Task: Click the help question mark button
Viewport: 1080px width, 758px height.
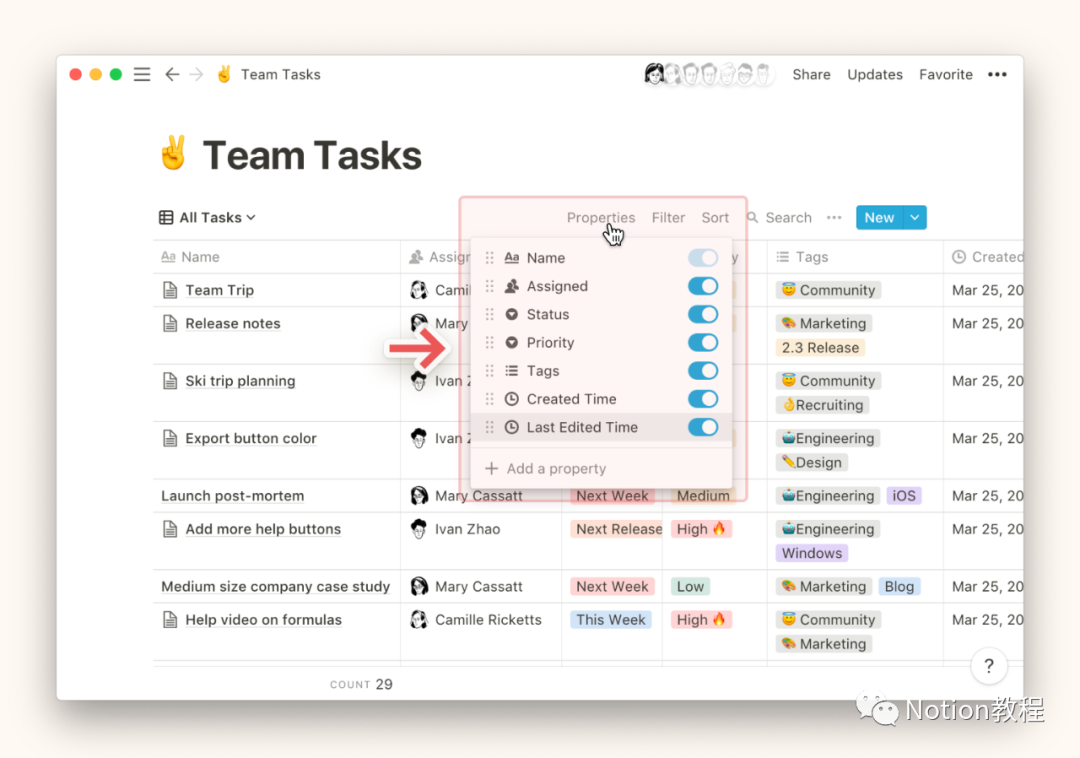Action: [x=988, y=666]
